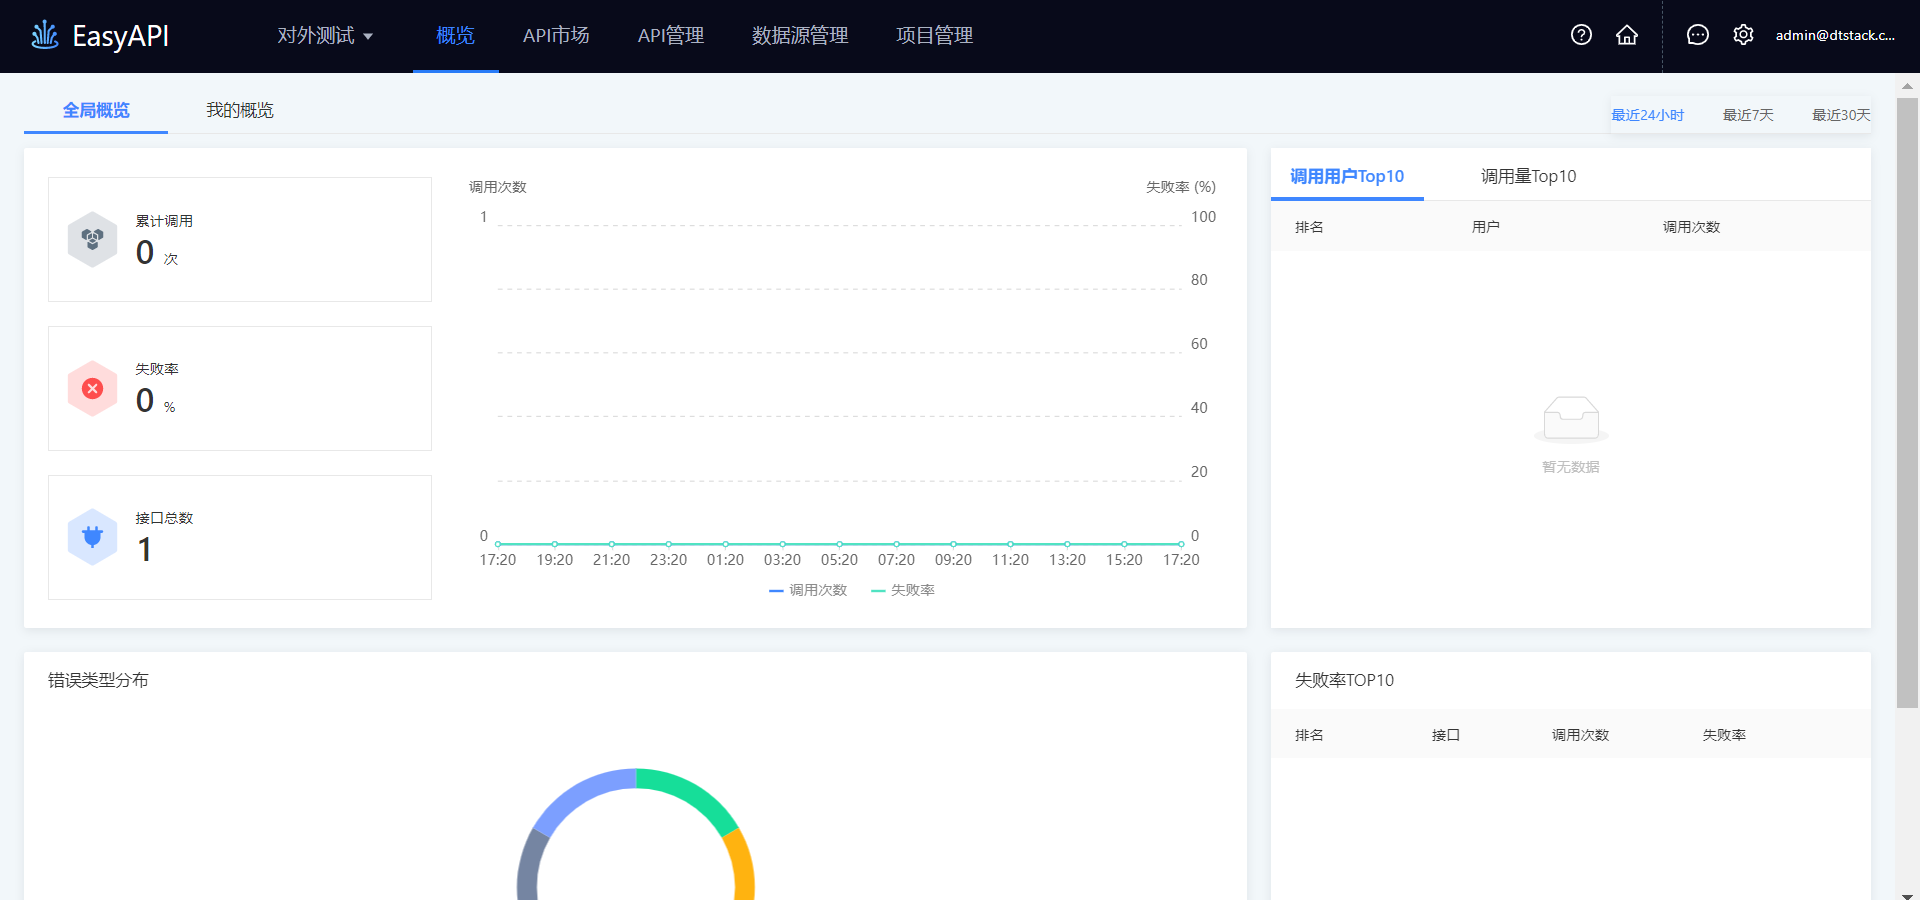Click the 调用次数 y-axis label
This screenshot has width=1920, height=900.
pyautogui.click(x=498, y=187)
